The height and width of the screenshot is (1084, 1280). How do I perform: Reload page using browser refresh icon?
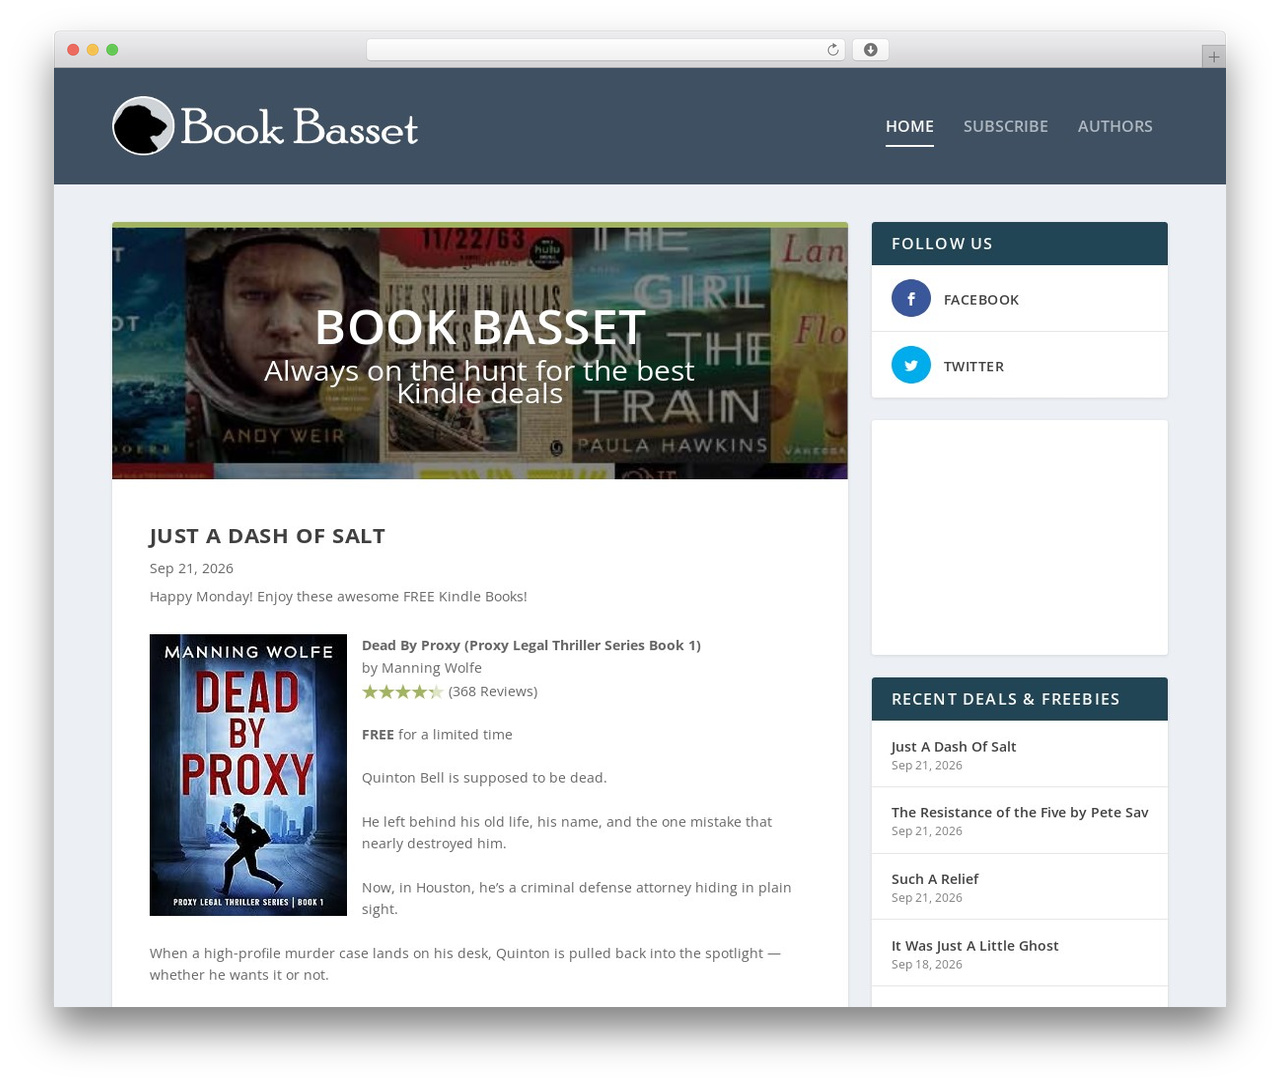point(832,50)
